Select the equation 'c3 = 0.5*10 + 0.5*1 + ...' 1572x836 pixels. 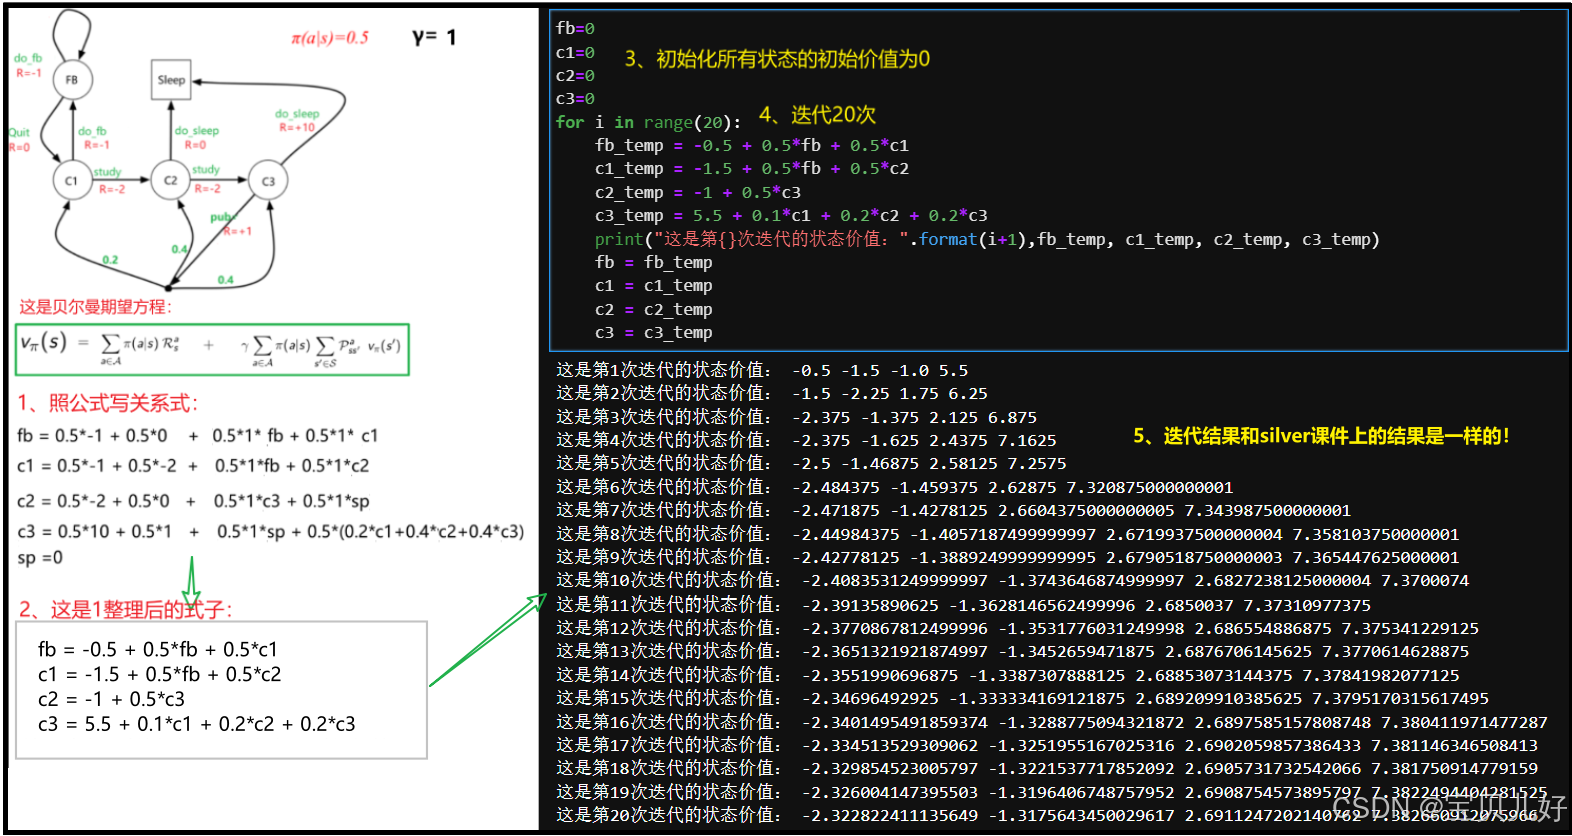(x=271, y=531)
